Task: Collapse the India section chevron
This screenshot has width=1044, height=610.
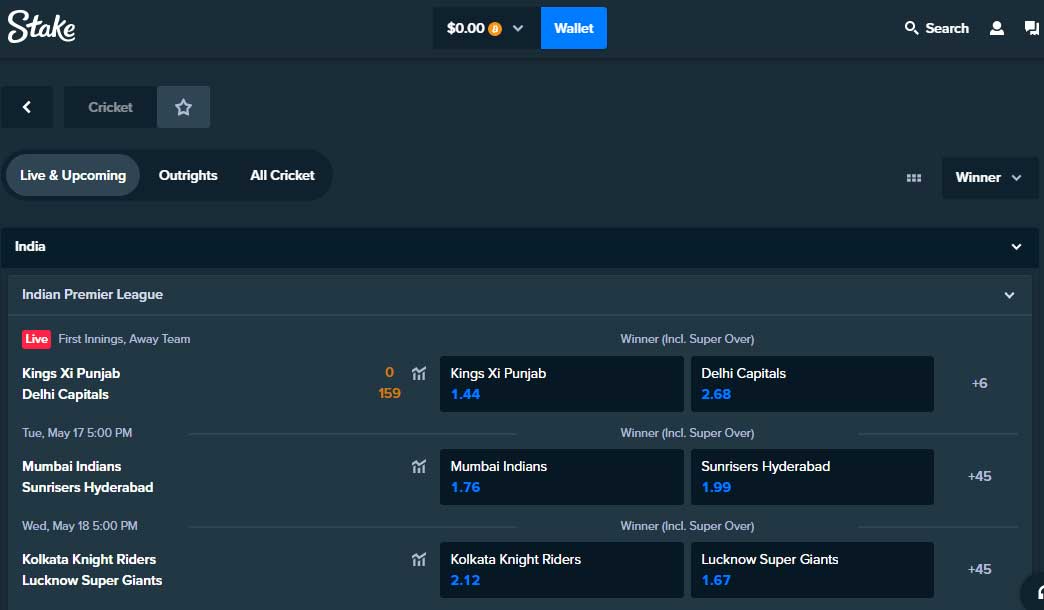Action: (x=1016, y=247)
